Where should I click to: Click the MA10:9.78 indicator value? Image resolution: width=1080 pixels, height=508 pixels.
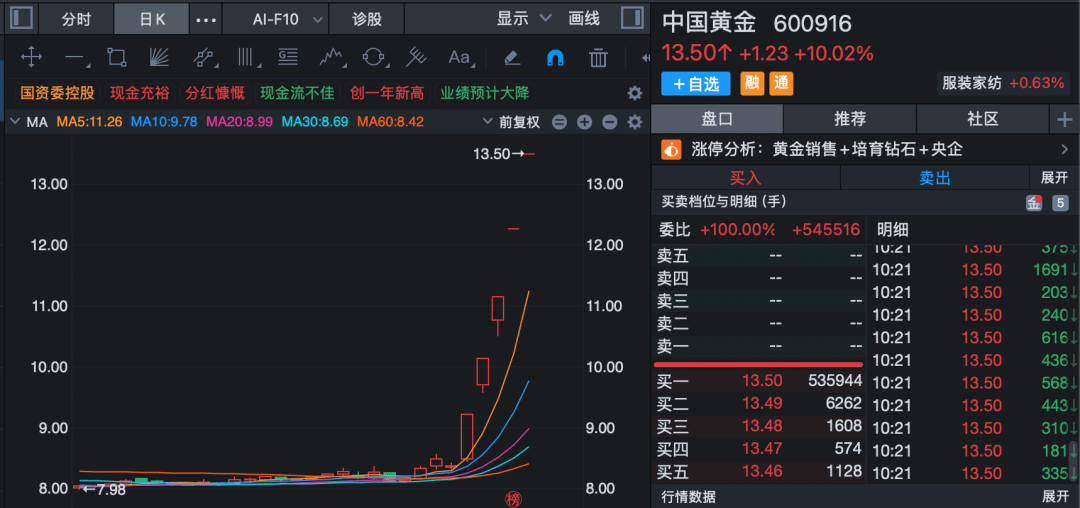click(164, 123)
